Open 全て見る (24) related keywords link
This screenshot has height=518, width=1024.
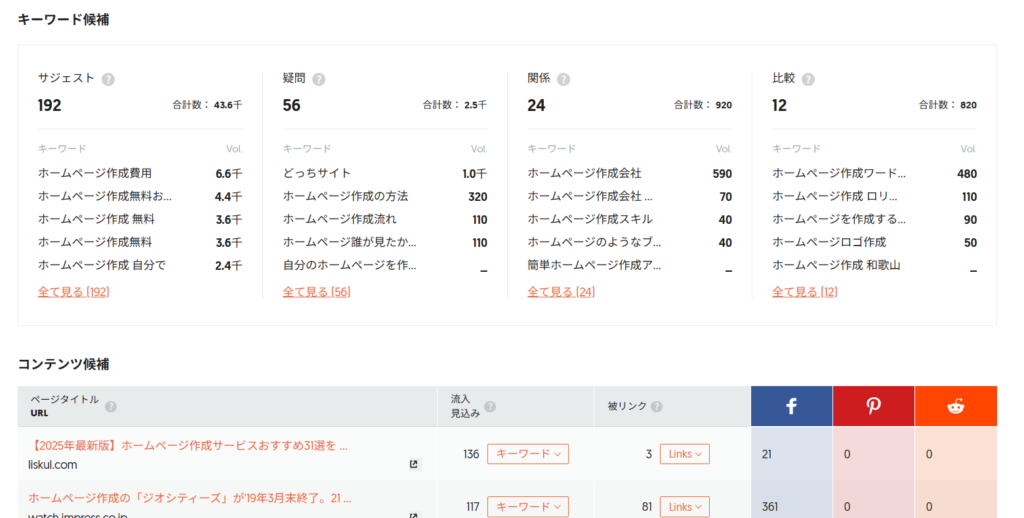click(x=561, y=292)
